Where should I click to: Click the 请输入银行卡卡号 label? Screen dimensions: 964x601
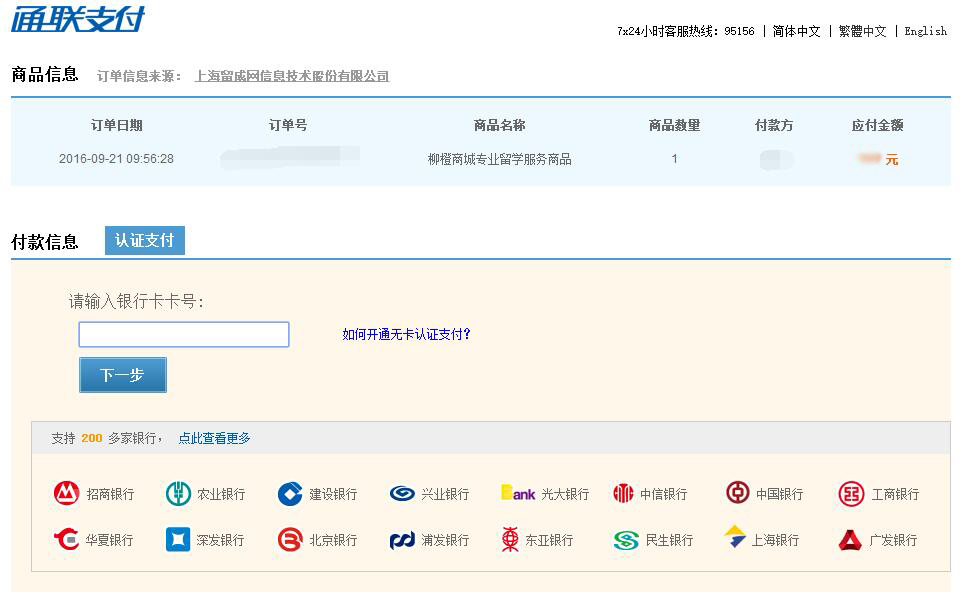click(x=136, y=301)
